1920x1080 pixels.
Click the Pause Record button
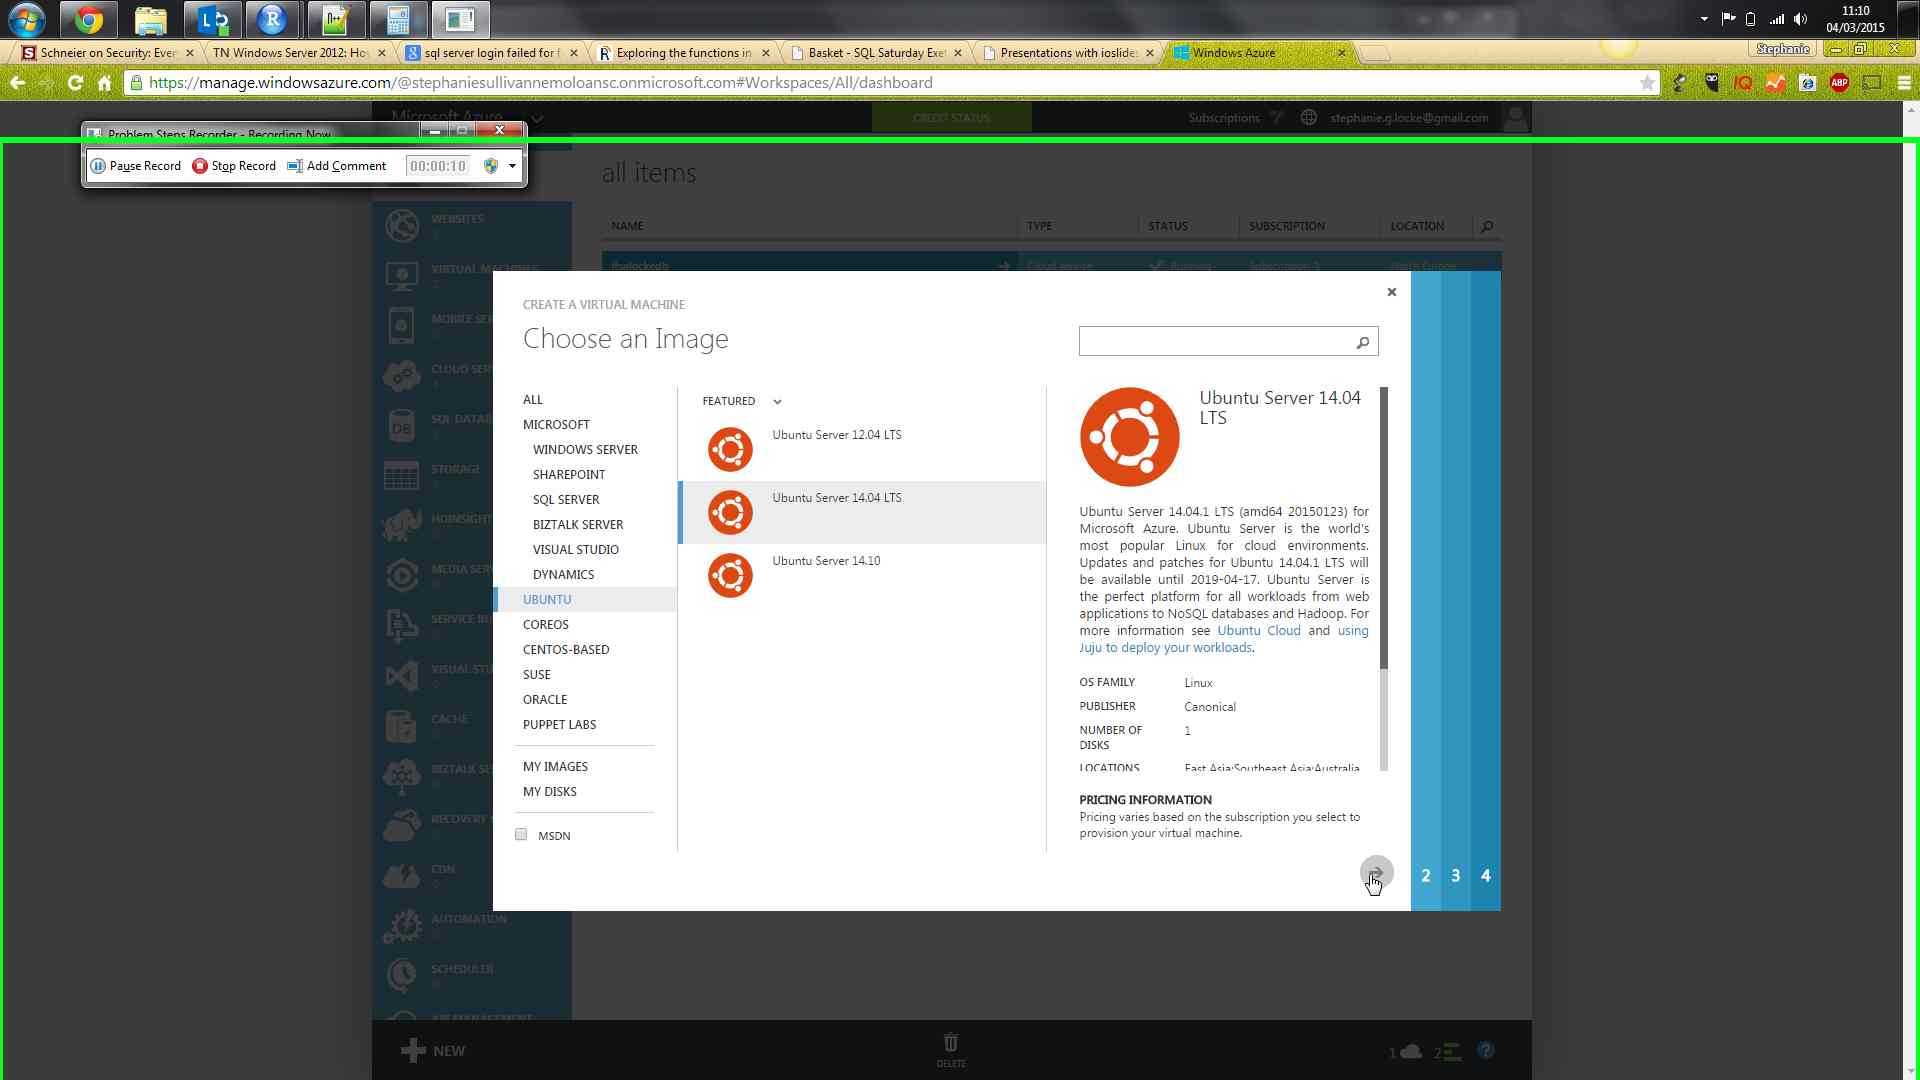tap(136, 166)
